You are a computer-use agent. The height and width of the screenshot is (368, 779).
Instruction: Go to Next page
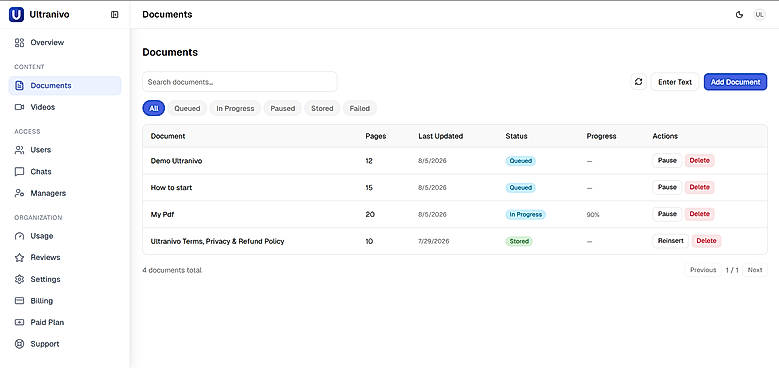point(755,270)
